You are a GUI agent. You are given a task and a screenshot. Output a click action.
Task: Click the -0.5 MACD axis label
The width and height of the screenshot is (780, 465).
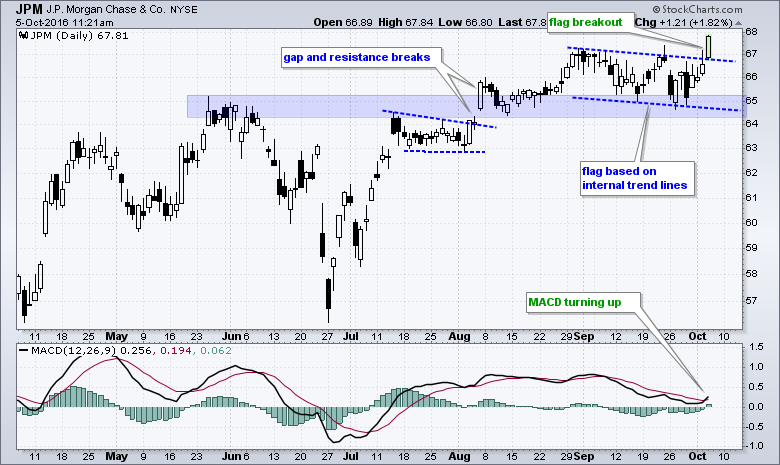click(x=755, y=427)
